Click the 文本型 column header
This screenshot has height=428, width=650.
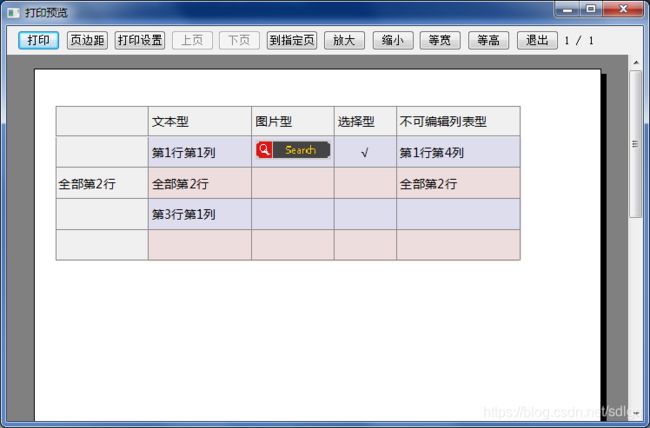[199, 121]
